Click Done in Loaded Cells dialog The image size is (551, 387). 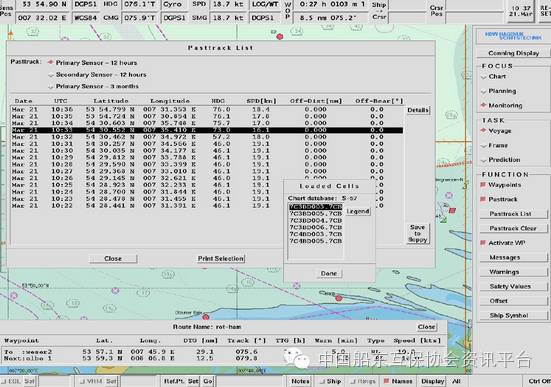(329, 273)
